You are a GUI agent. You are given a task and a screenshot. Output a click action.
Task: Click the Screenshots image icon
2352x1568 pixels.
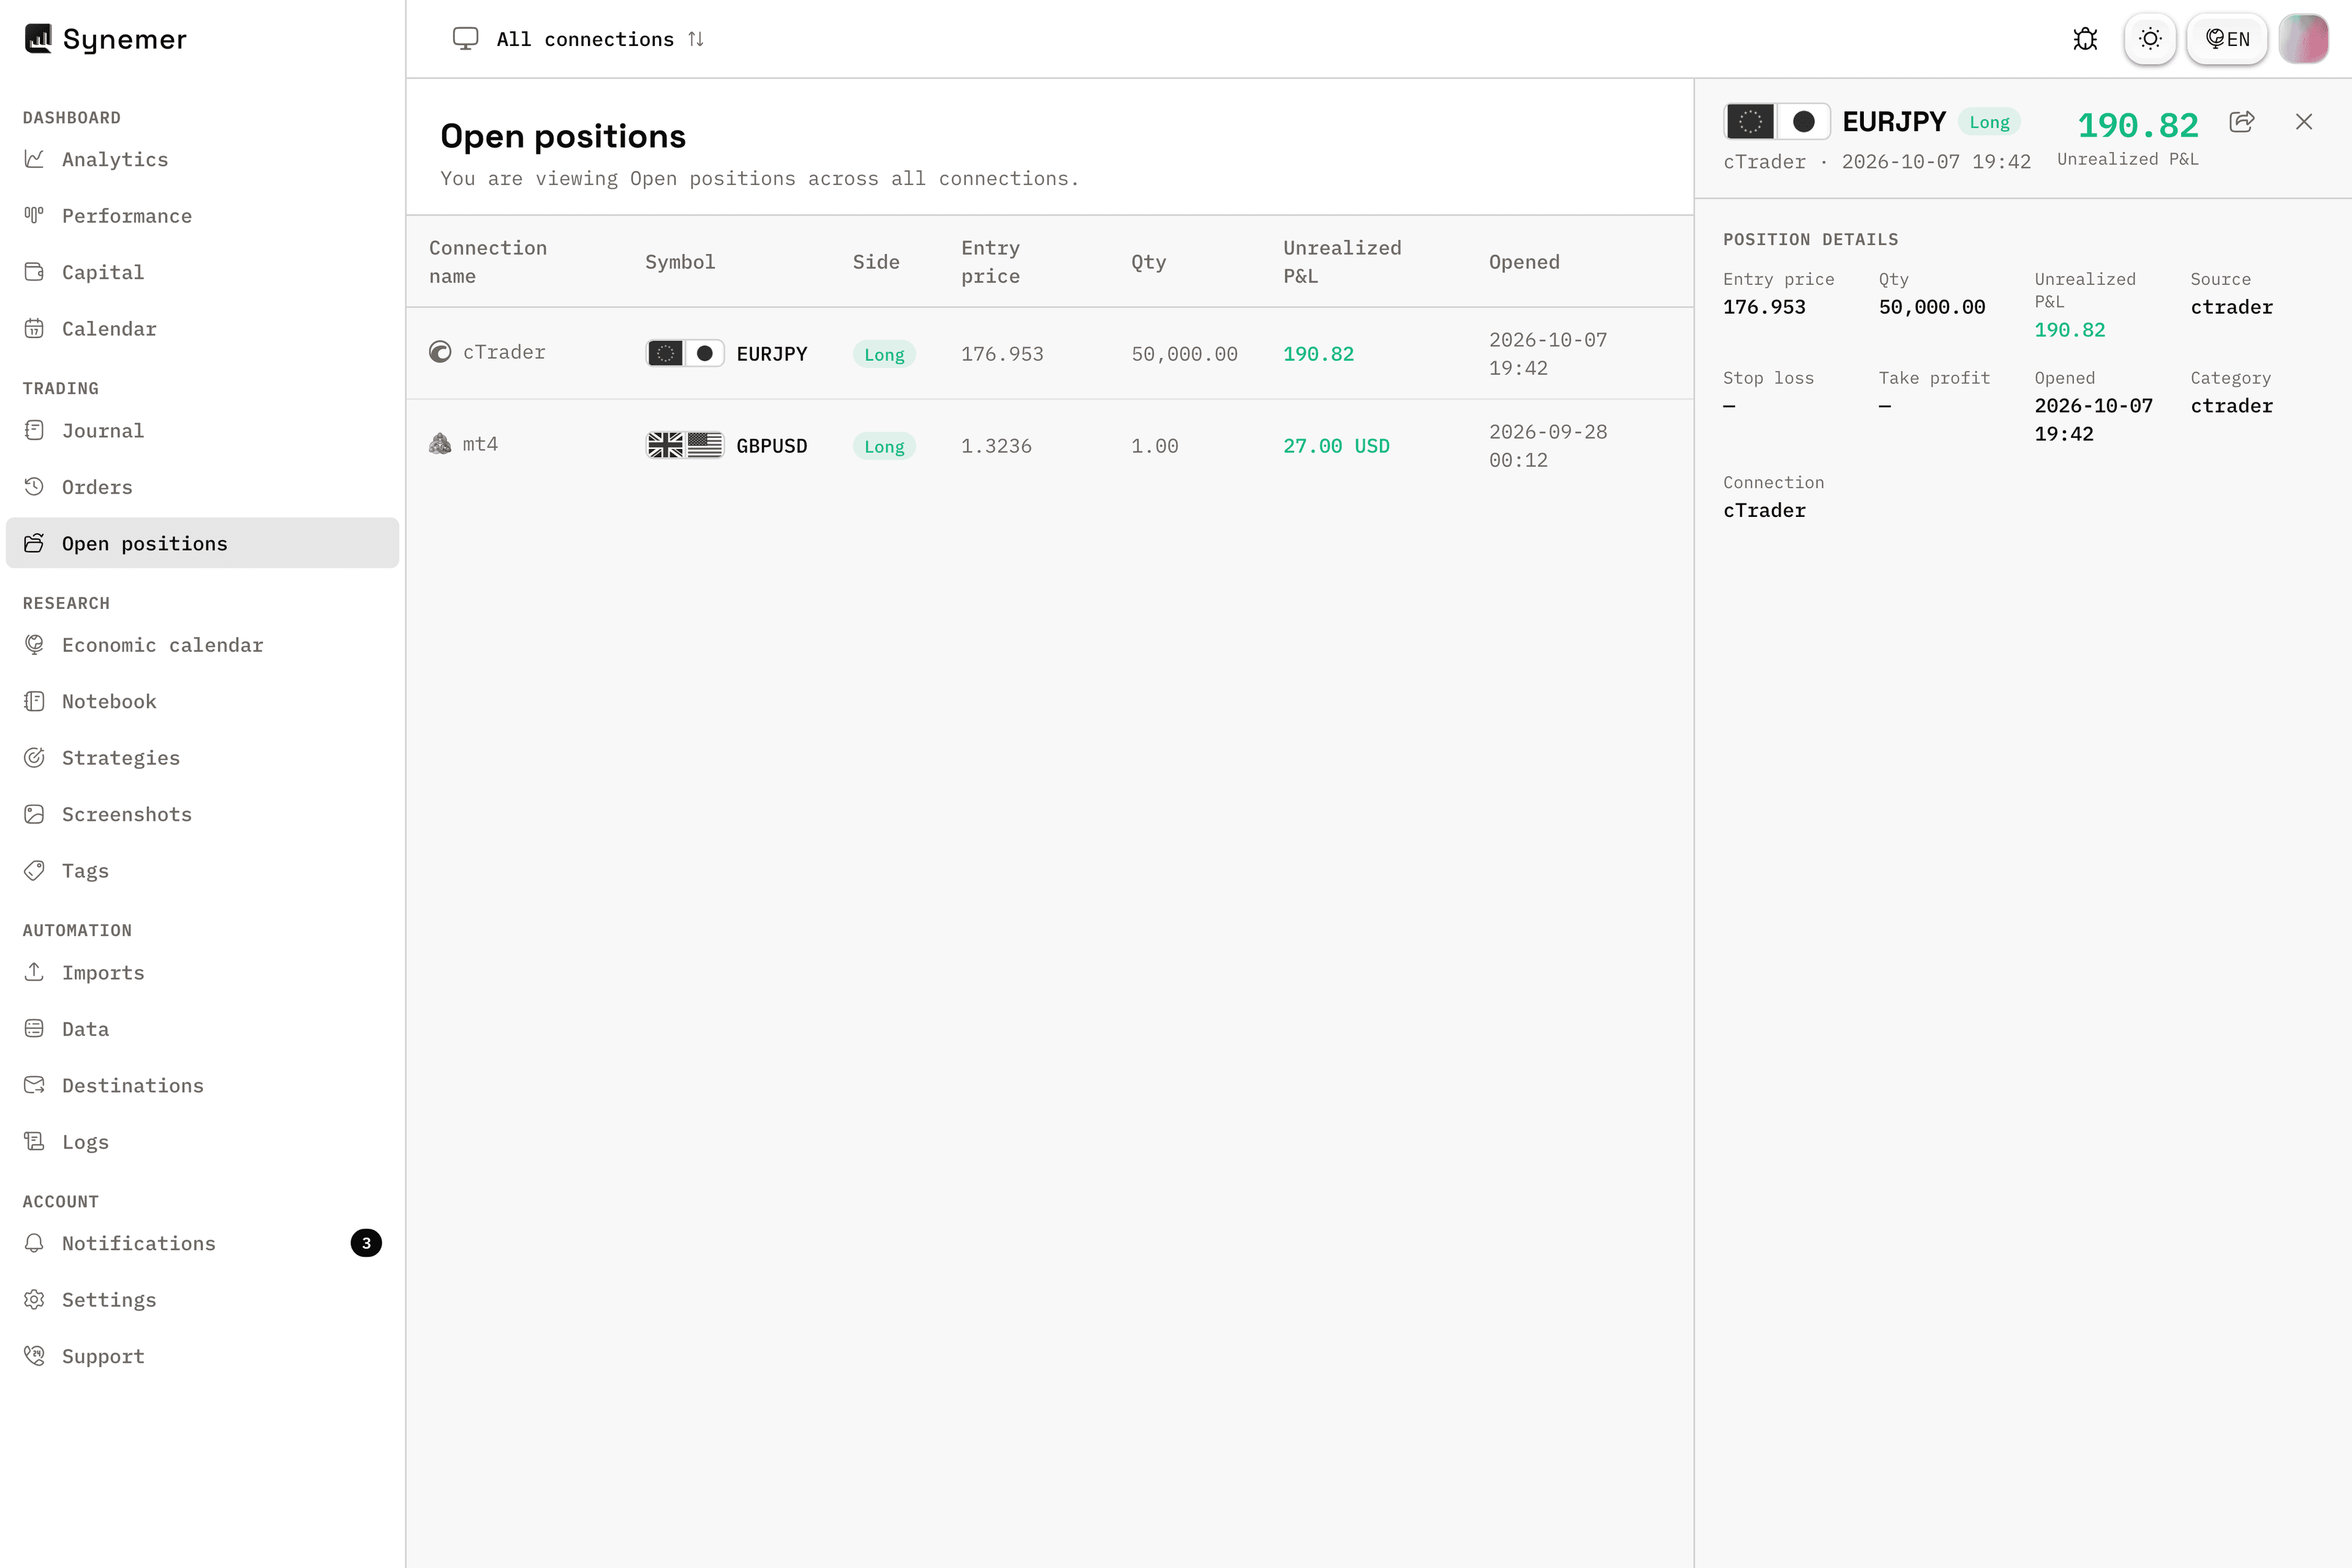tap(34, 814)
